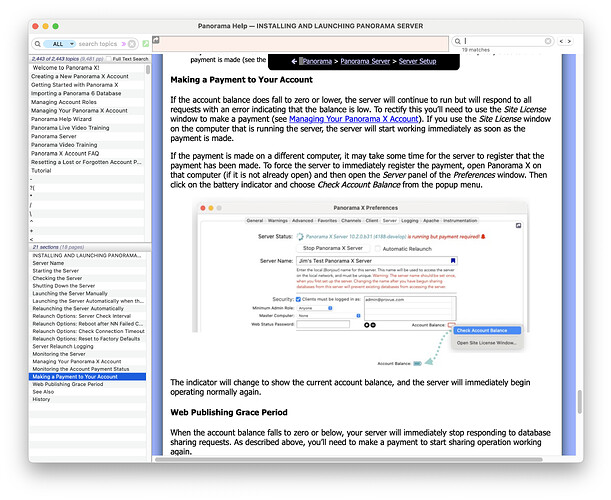
Task: Jump to Relaunch Options: Check Connection Timeout
Action: (87, 331)
